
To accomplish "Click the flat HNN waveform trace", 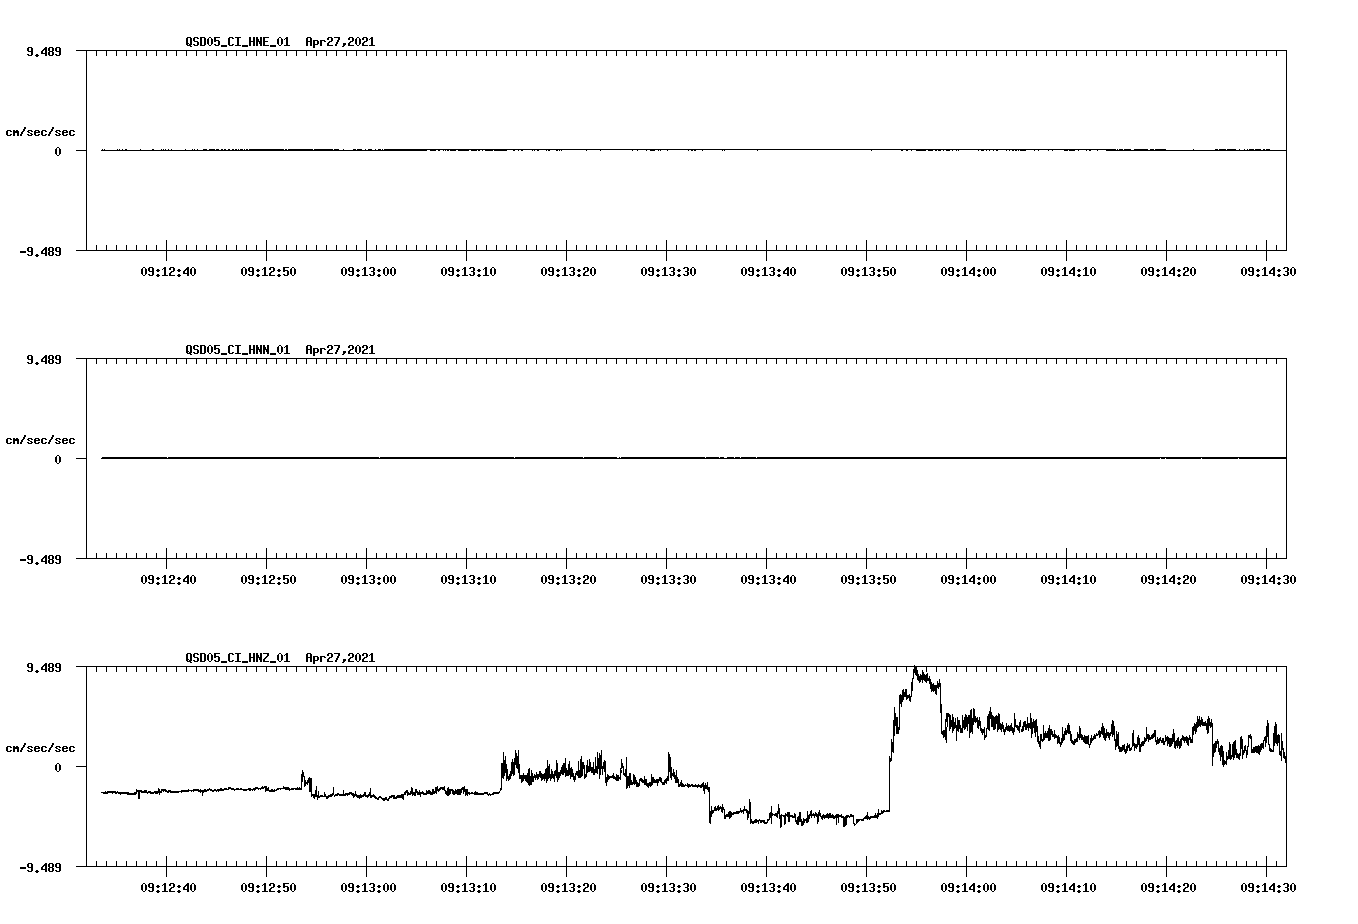I will coord(600,458).
